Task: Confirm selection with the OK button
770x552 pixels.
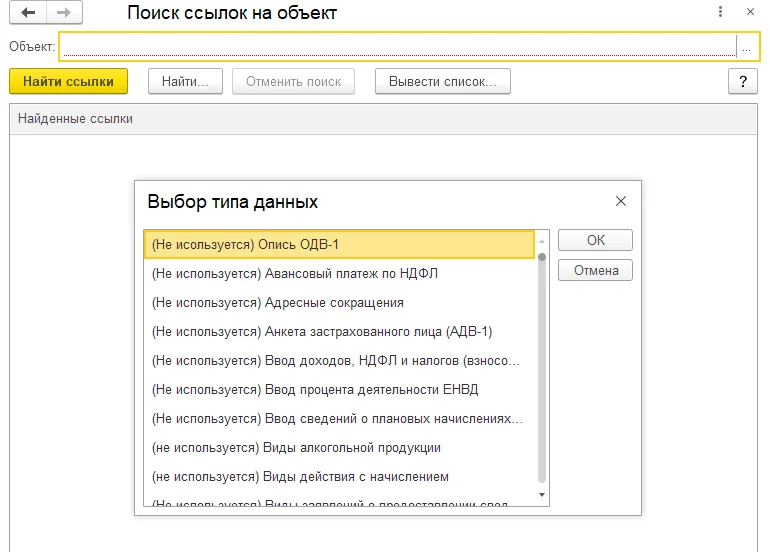Action: point(595,240)
